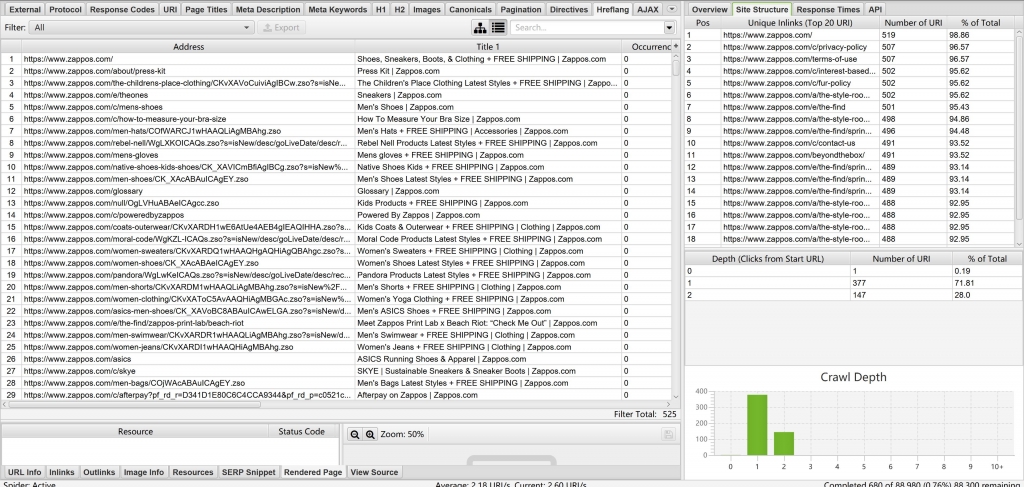The image size is (1024, 487).
Task: Open the SERP Snippet bottom tab
Action: click(x=248, y=472)
